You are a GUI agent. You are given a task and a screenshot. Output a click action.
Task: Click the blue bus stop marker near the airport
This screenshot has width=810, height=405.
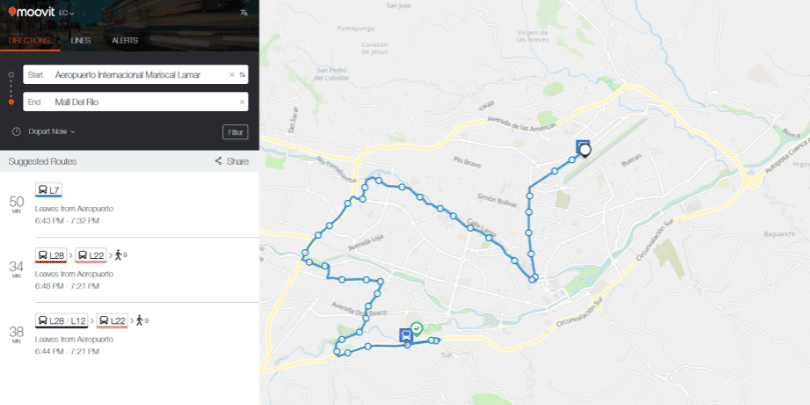[582, 146]
